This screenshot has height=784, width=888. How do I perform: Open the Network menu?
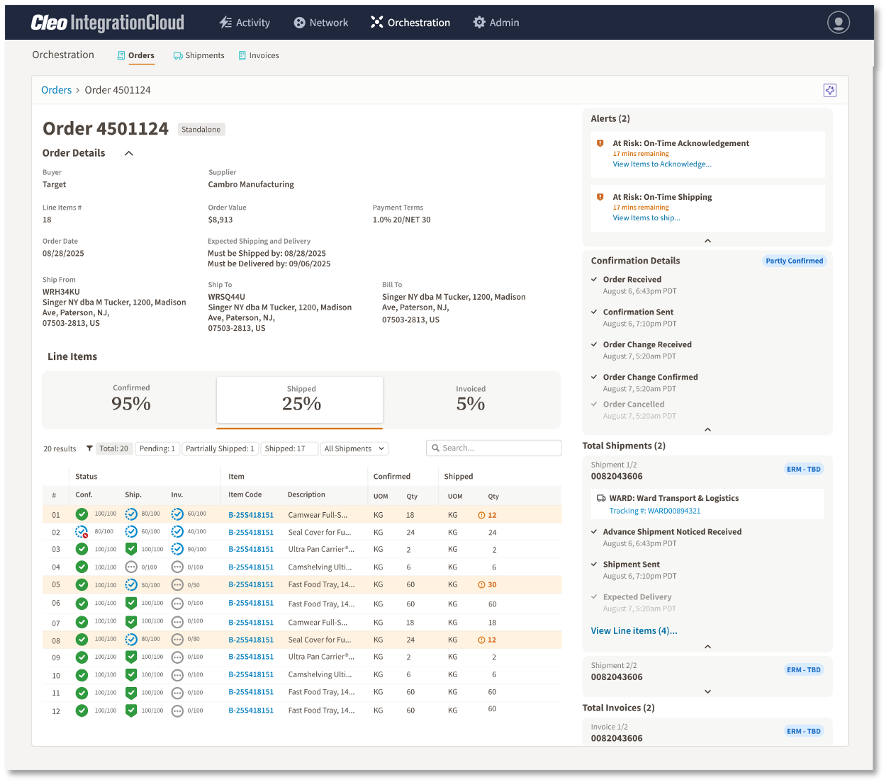[321, 23]
